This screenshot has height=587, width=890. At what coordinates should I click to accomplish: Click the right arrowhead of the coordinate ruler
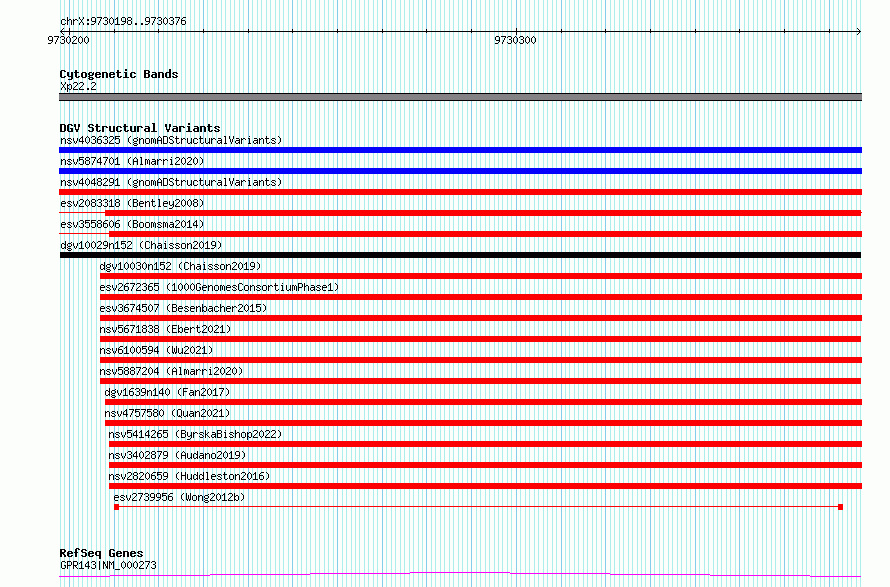tap(859, 31)
